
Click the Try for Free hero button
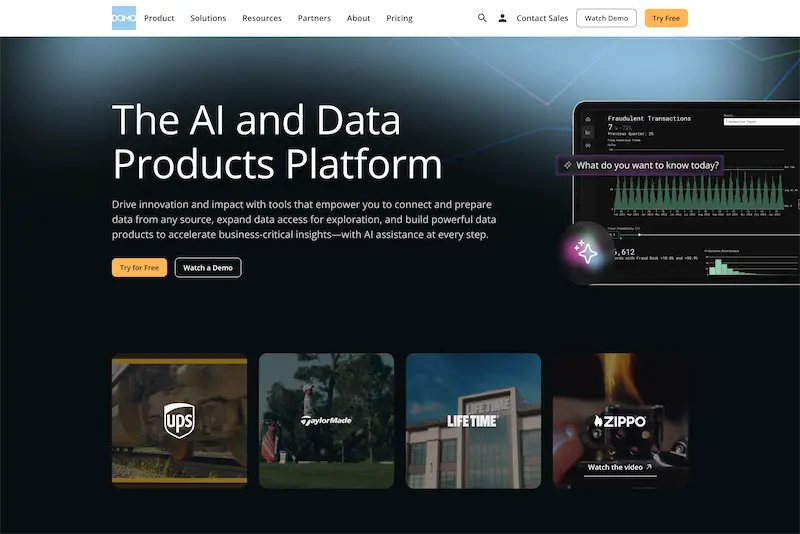click(139, 268)
